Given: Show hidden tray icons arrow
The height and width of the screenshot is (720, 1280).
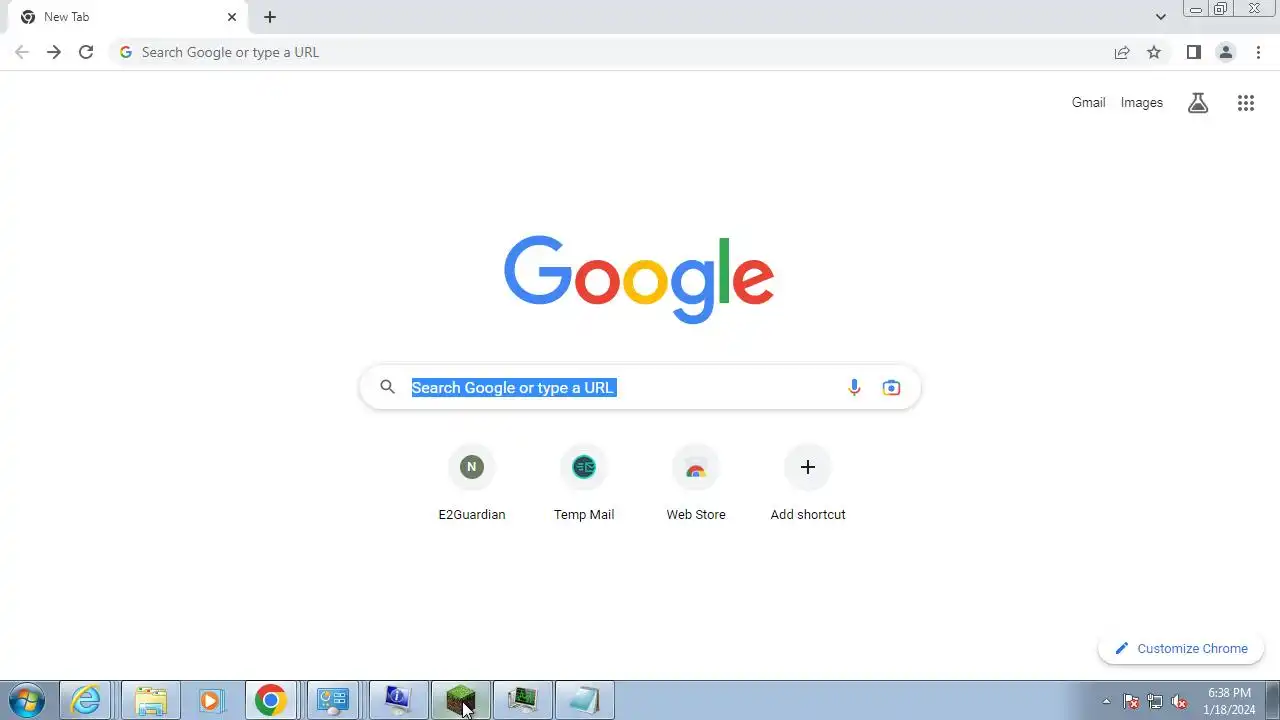Looking at the screenshot, I should point(1106,701).
